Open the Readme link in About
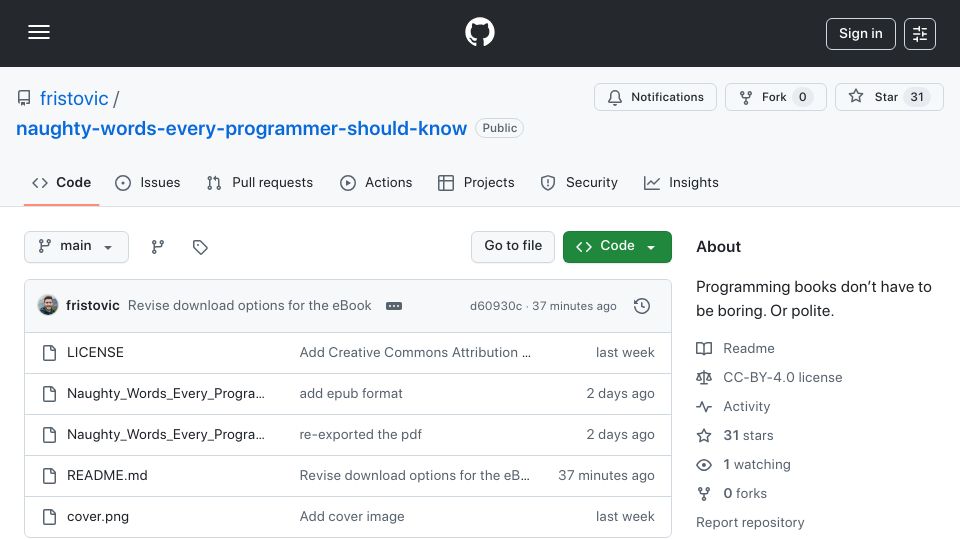The image size is (960, 540). (749, 348)
